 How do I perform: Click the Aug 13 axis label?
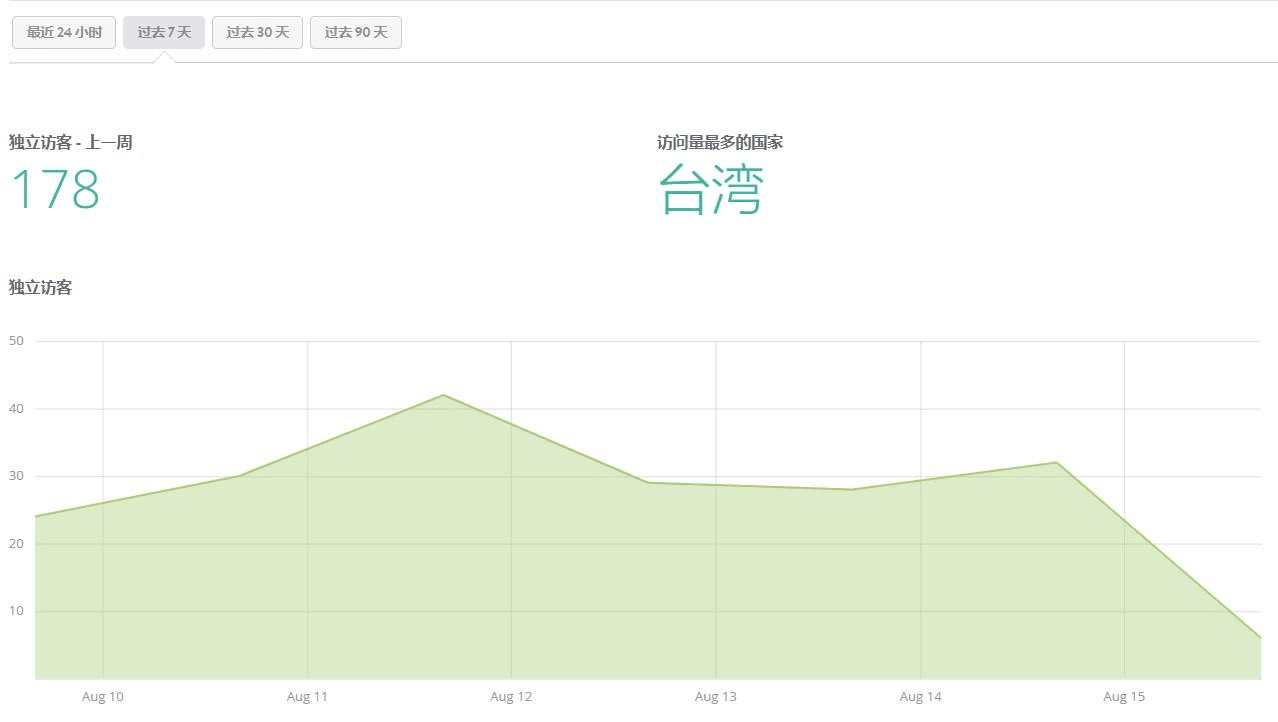click(715, 697)
